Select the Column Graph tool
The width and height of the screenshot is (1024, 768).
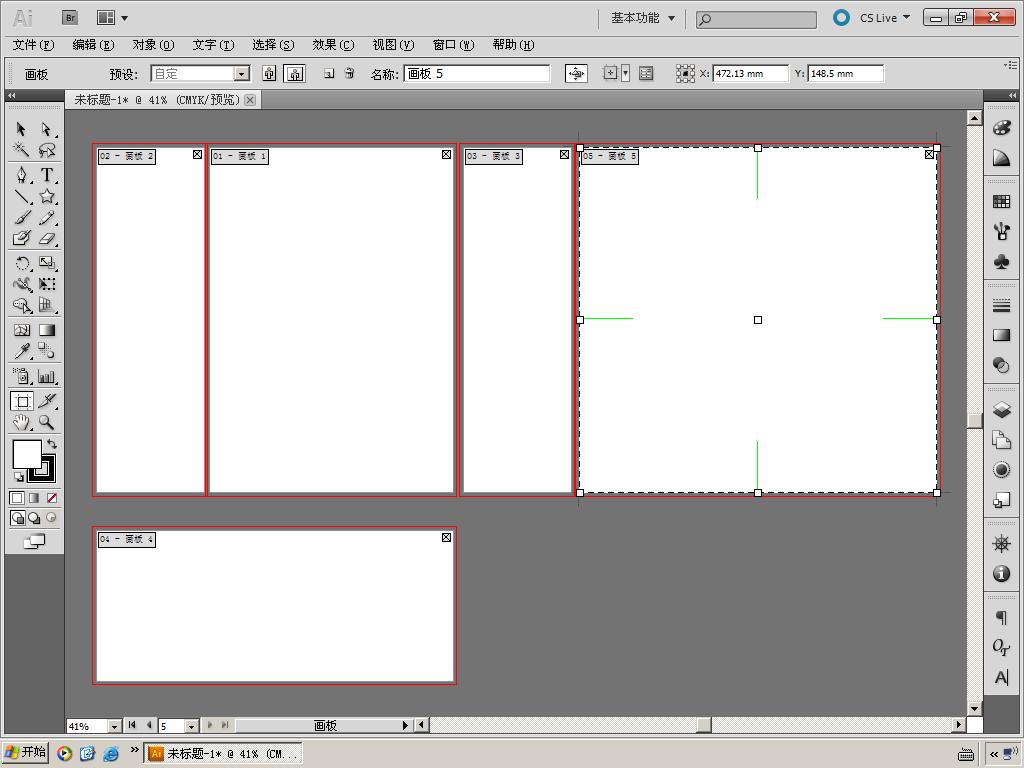click(x=46, y=376)
